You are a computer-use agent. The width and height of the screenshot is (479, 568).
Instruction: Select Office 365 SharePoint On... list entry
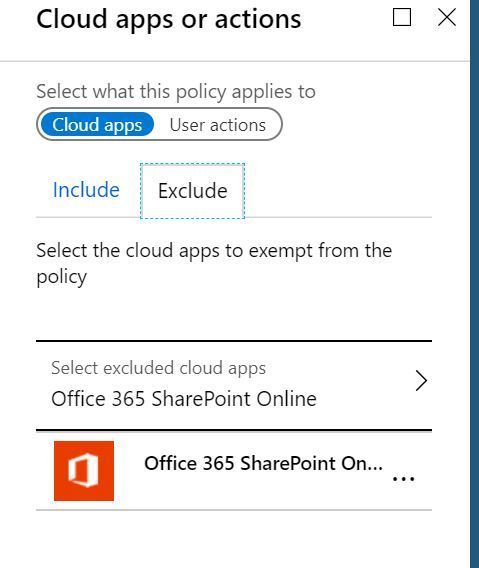click(234, 471)
